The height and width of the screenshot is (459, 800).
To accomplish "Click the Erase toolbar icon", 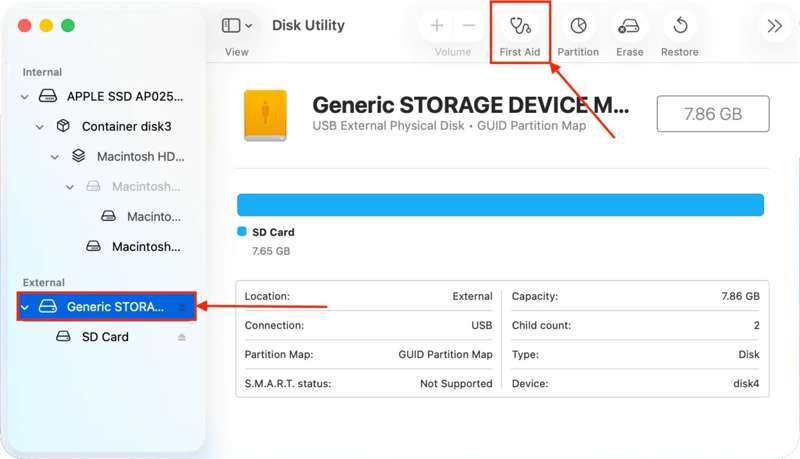I will (629, 27).
